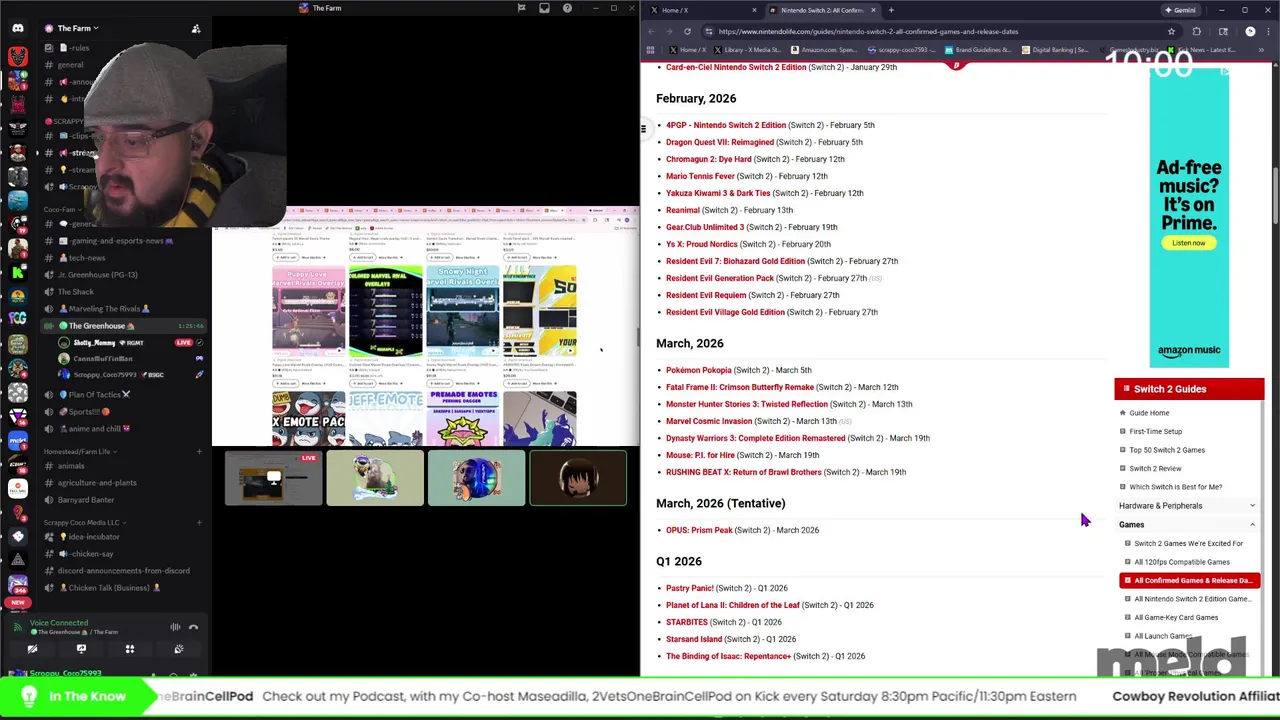The height and width of the screenshot is (720, 1280).
Task: Open agriculture-and-plants channel
Action: click(97, 482)
